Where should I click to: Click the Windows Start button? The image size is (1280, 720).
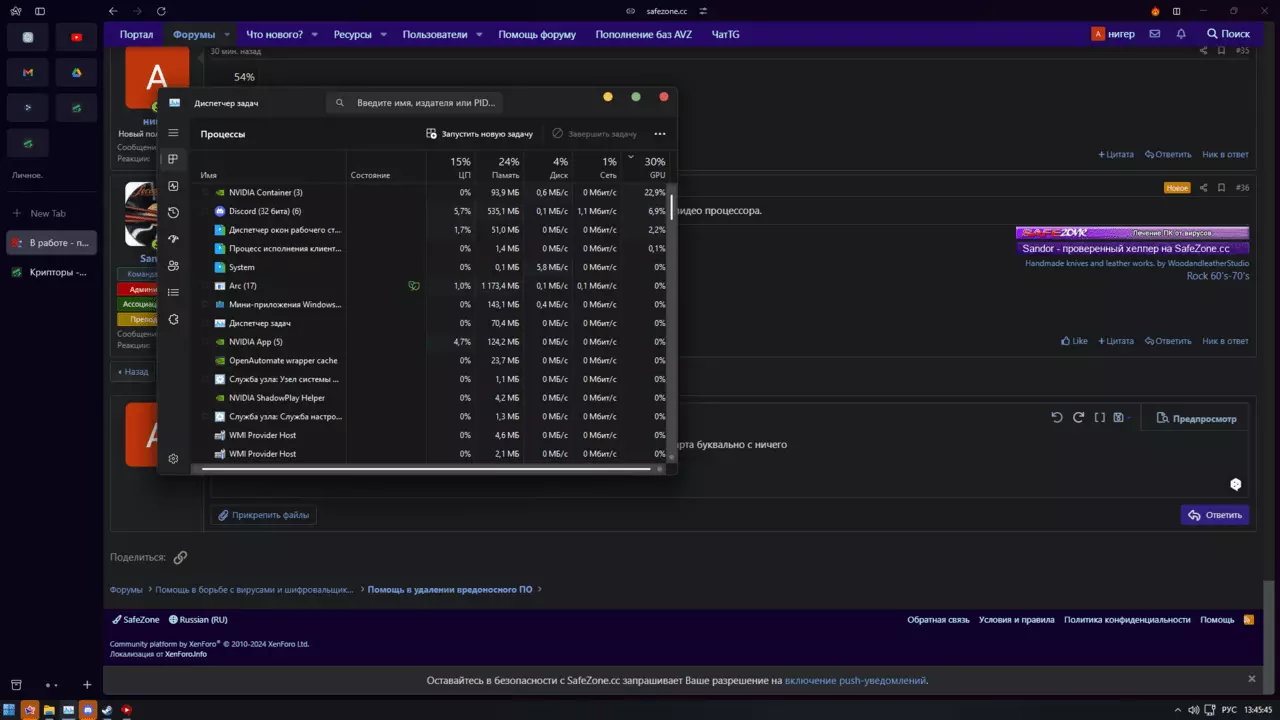point(11,710)
